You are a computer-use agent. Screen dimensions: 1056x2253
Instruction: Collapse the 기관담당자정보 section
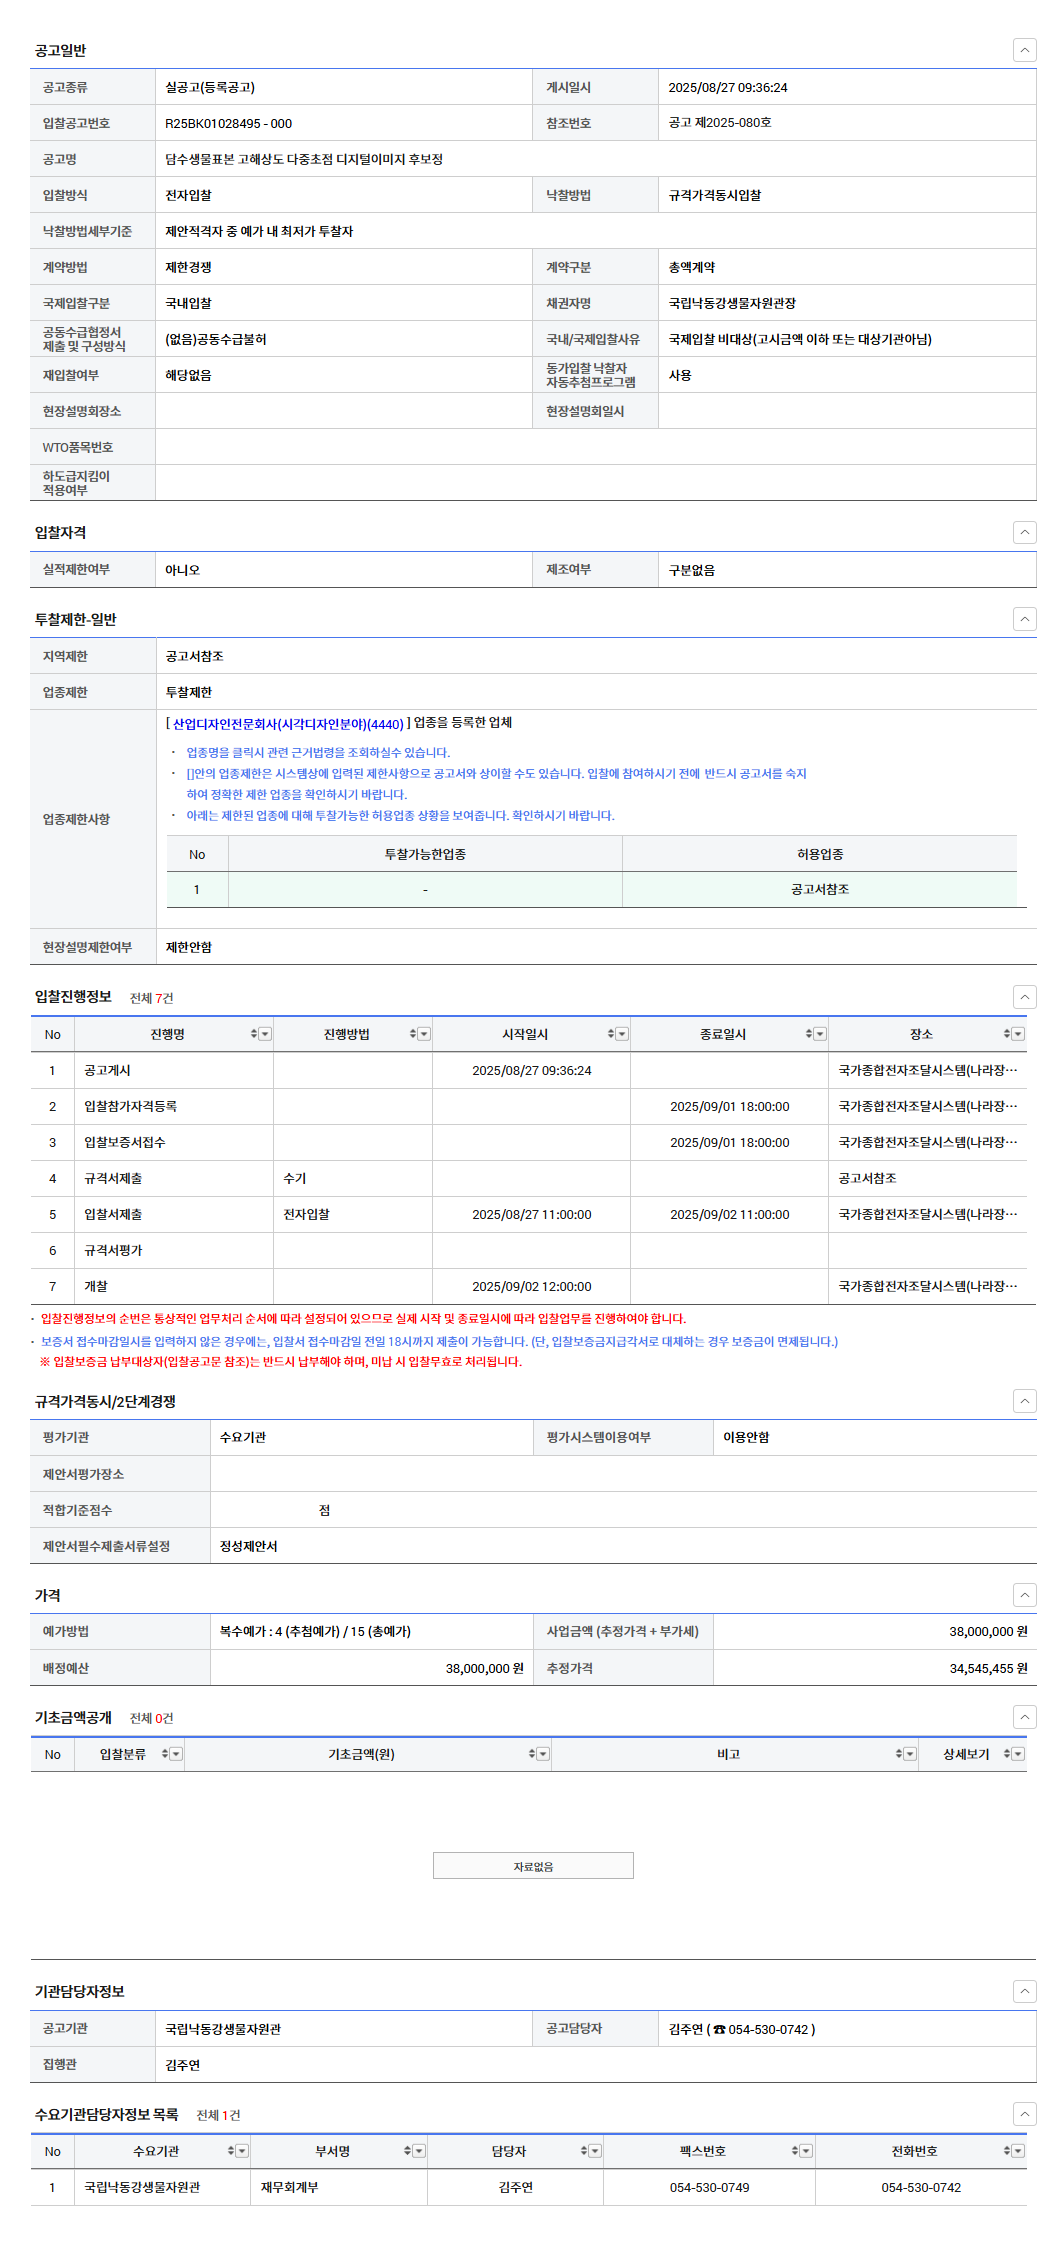tap(1024, 1991)
